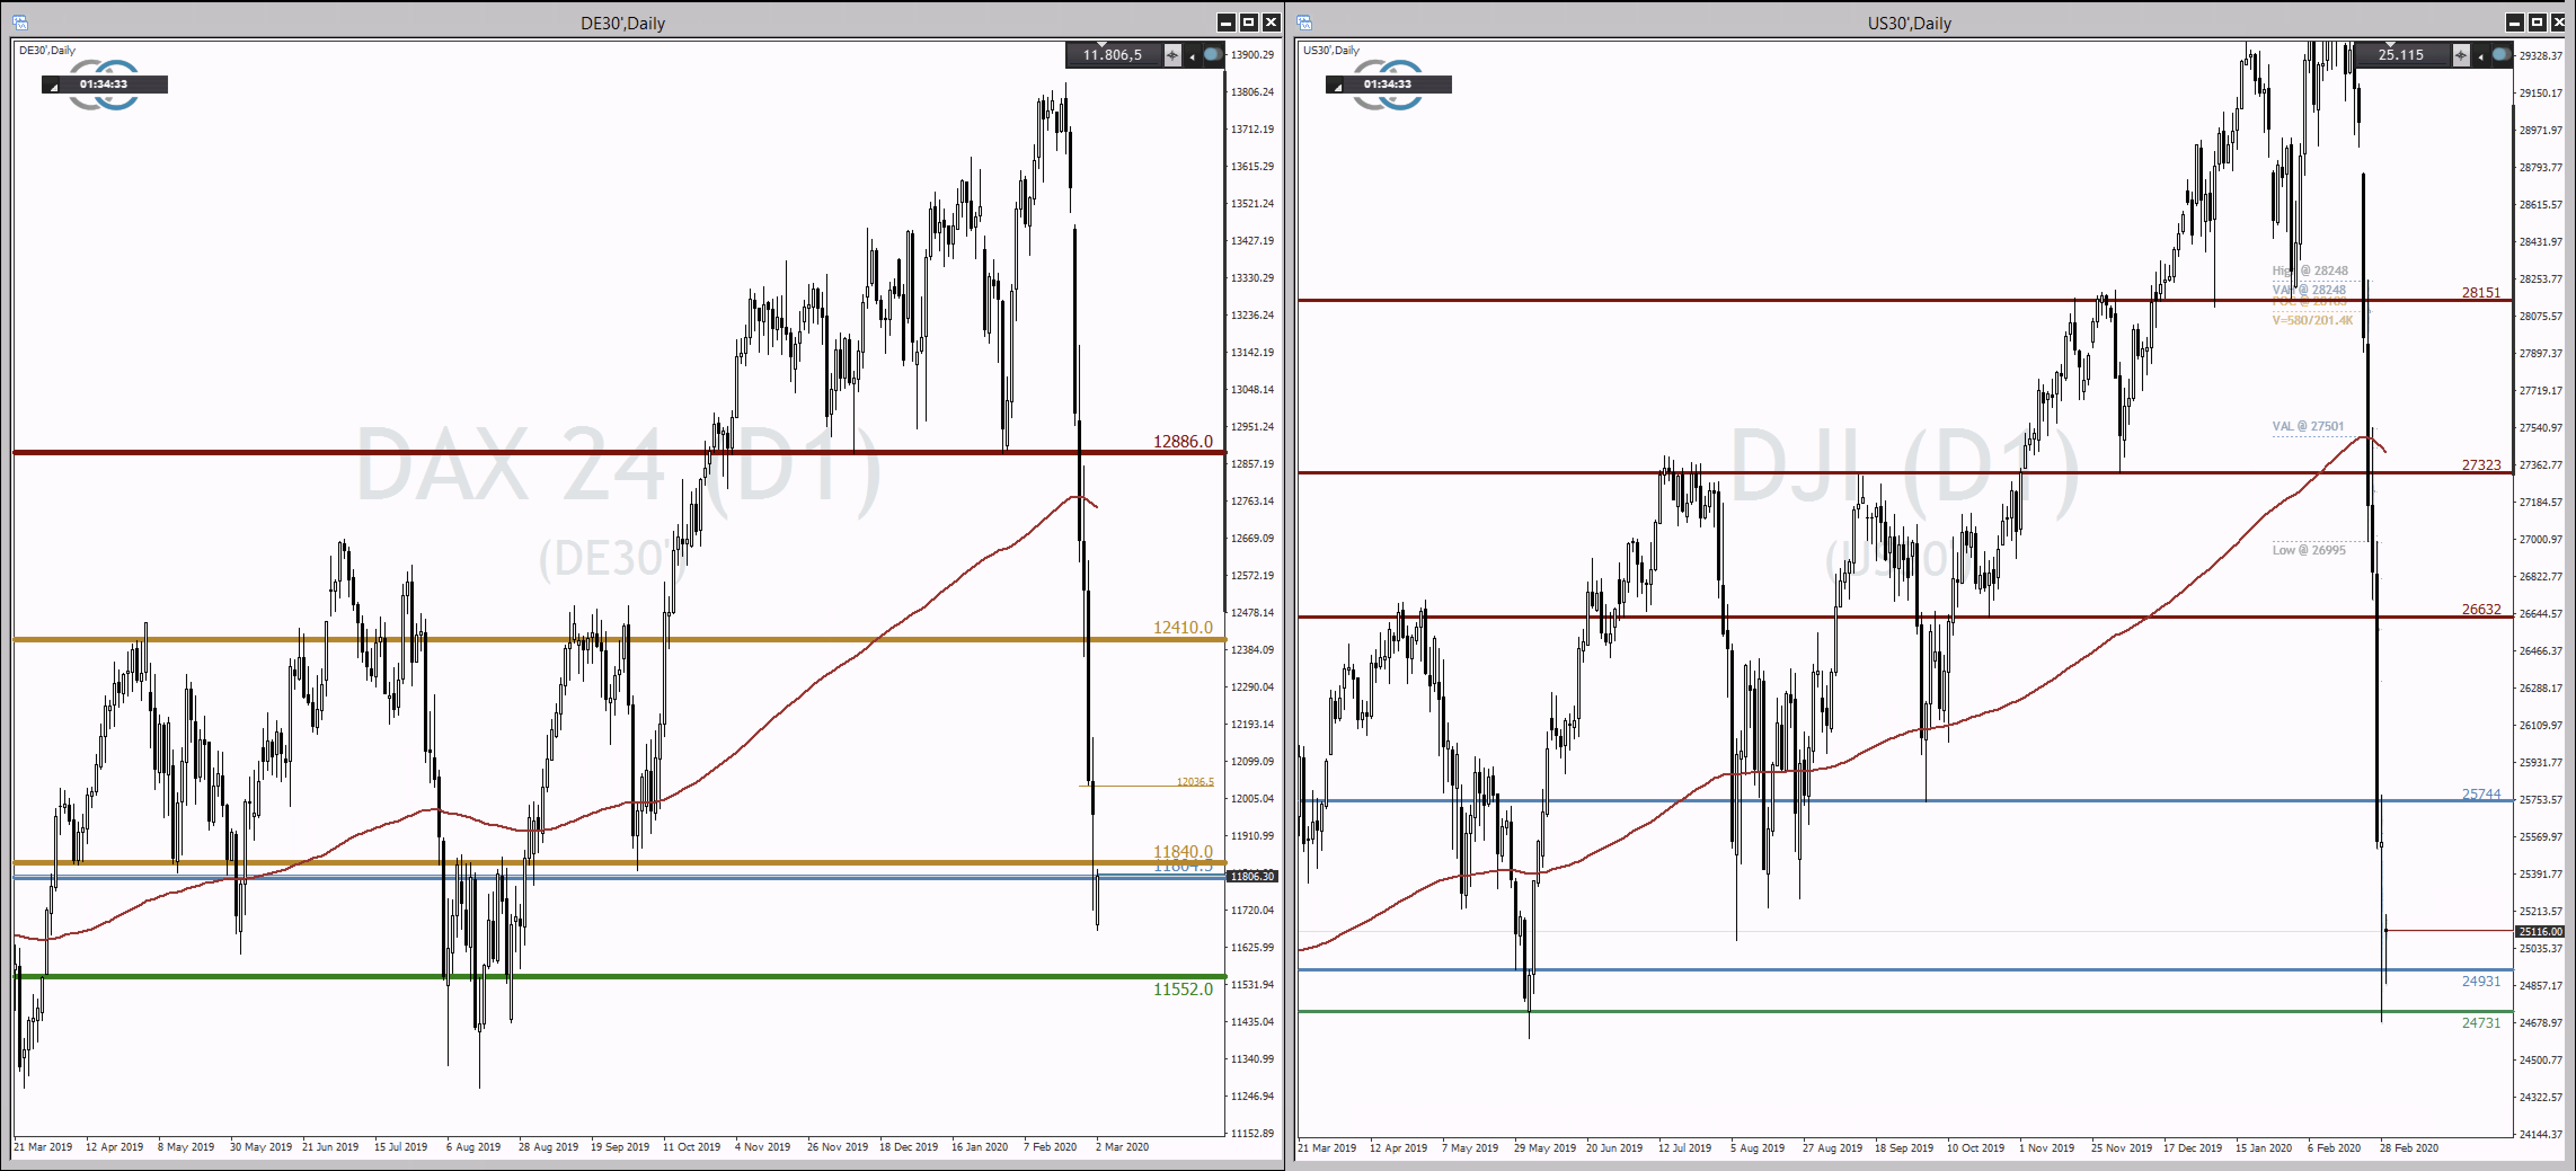The image size is (2576, 1171).
Task: Select the green 11552.0 support label
Action: [1182, 989]
